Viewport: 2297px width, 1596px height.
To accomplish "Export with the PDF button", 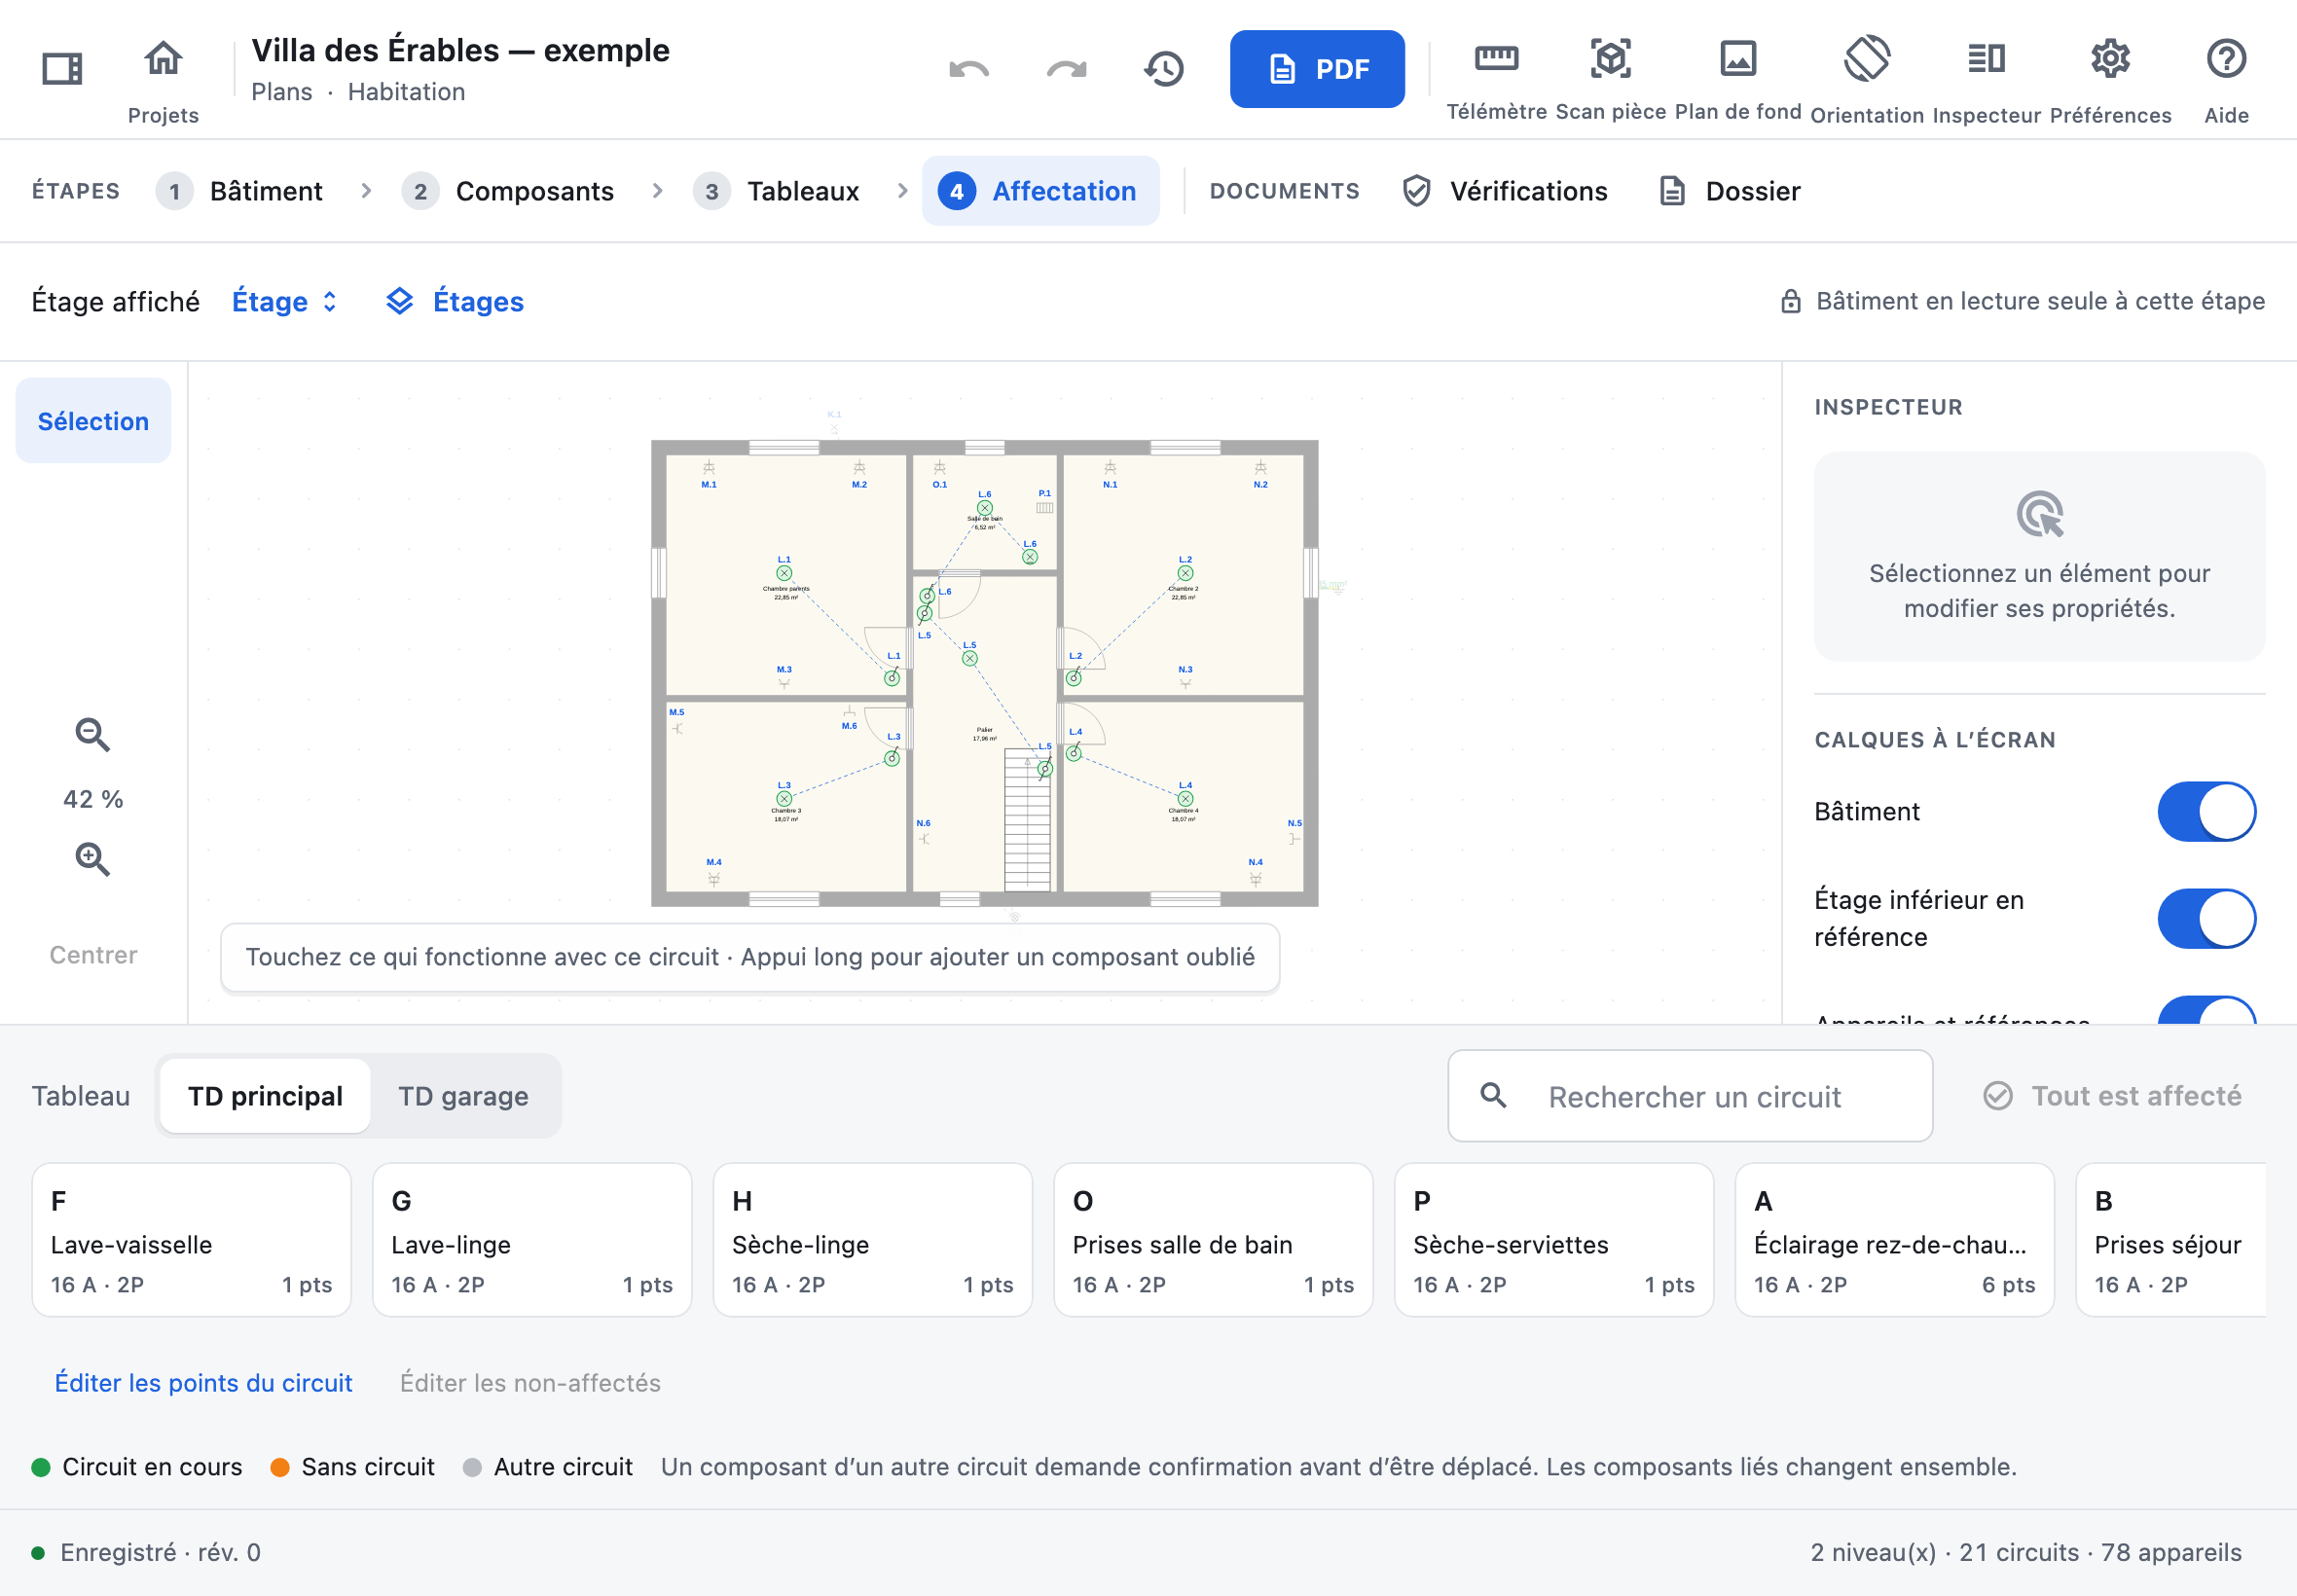I will [1317, 69].
